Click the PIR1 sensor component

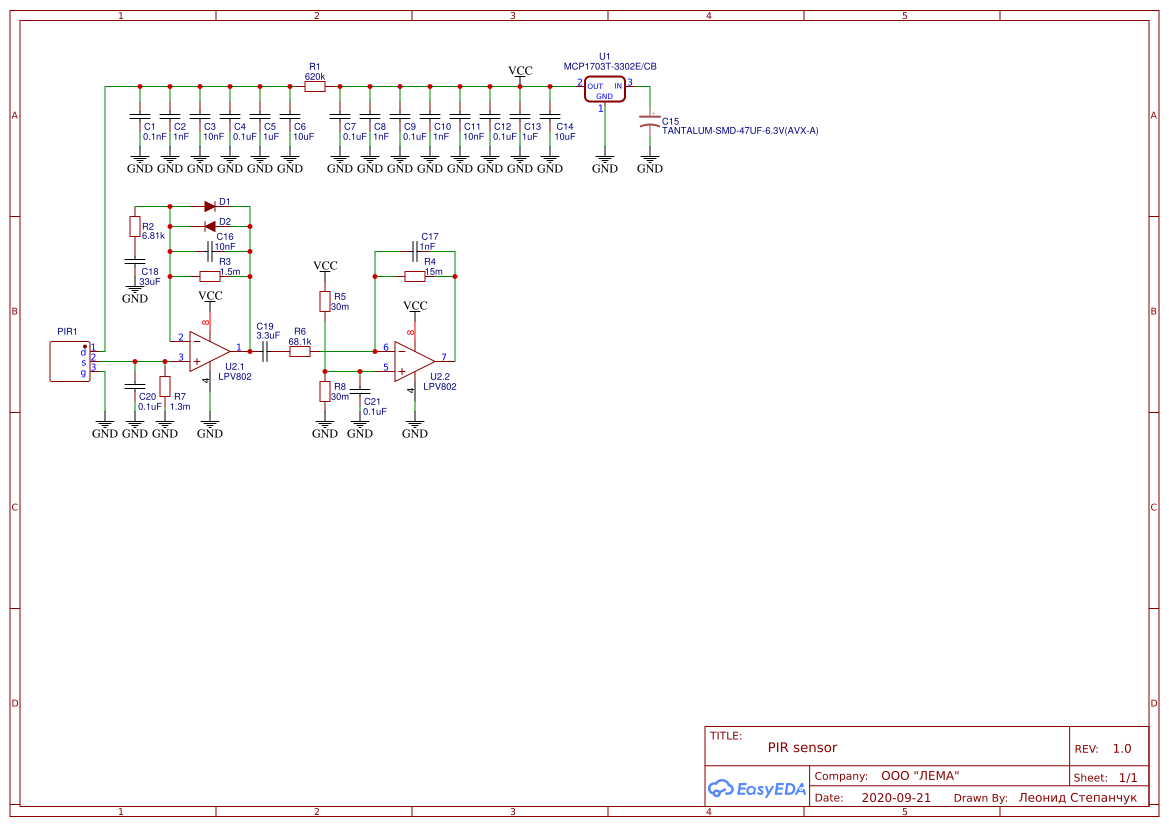[x=70, y=362]
